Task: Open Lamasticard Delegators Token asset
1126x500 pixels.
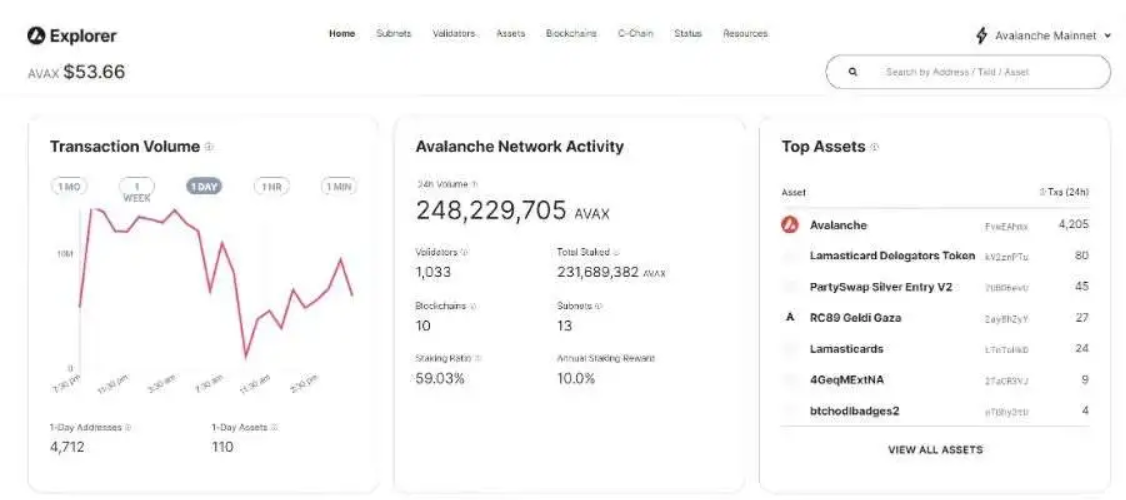Action: (x=892, y=256)
